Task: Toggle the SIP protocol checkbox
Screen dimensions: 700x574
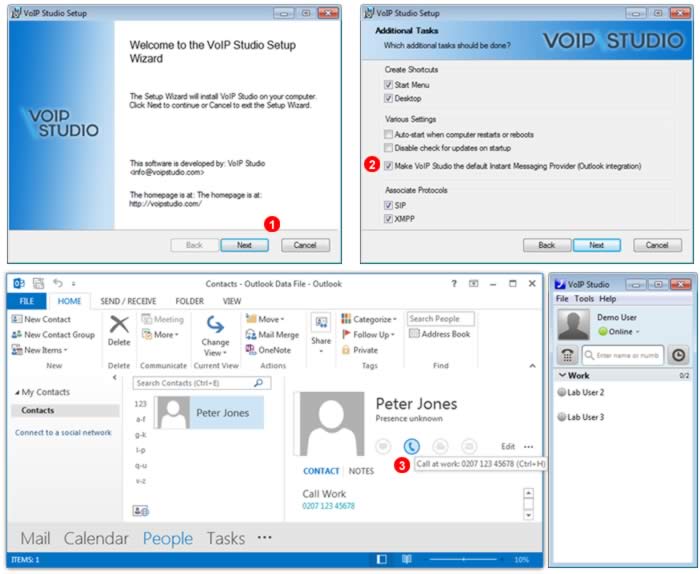Action: coord(388,205)
